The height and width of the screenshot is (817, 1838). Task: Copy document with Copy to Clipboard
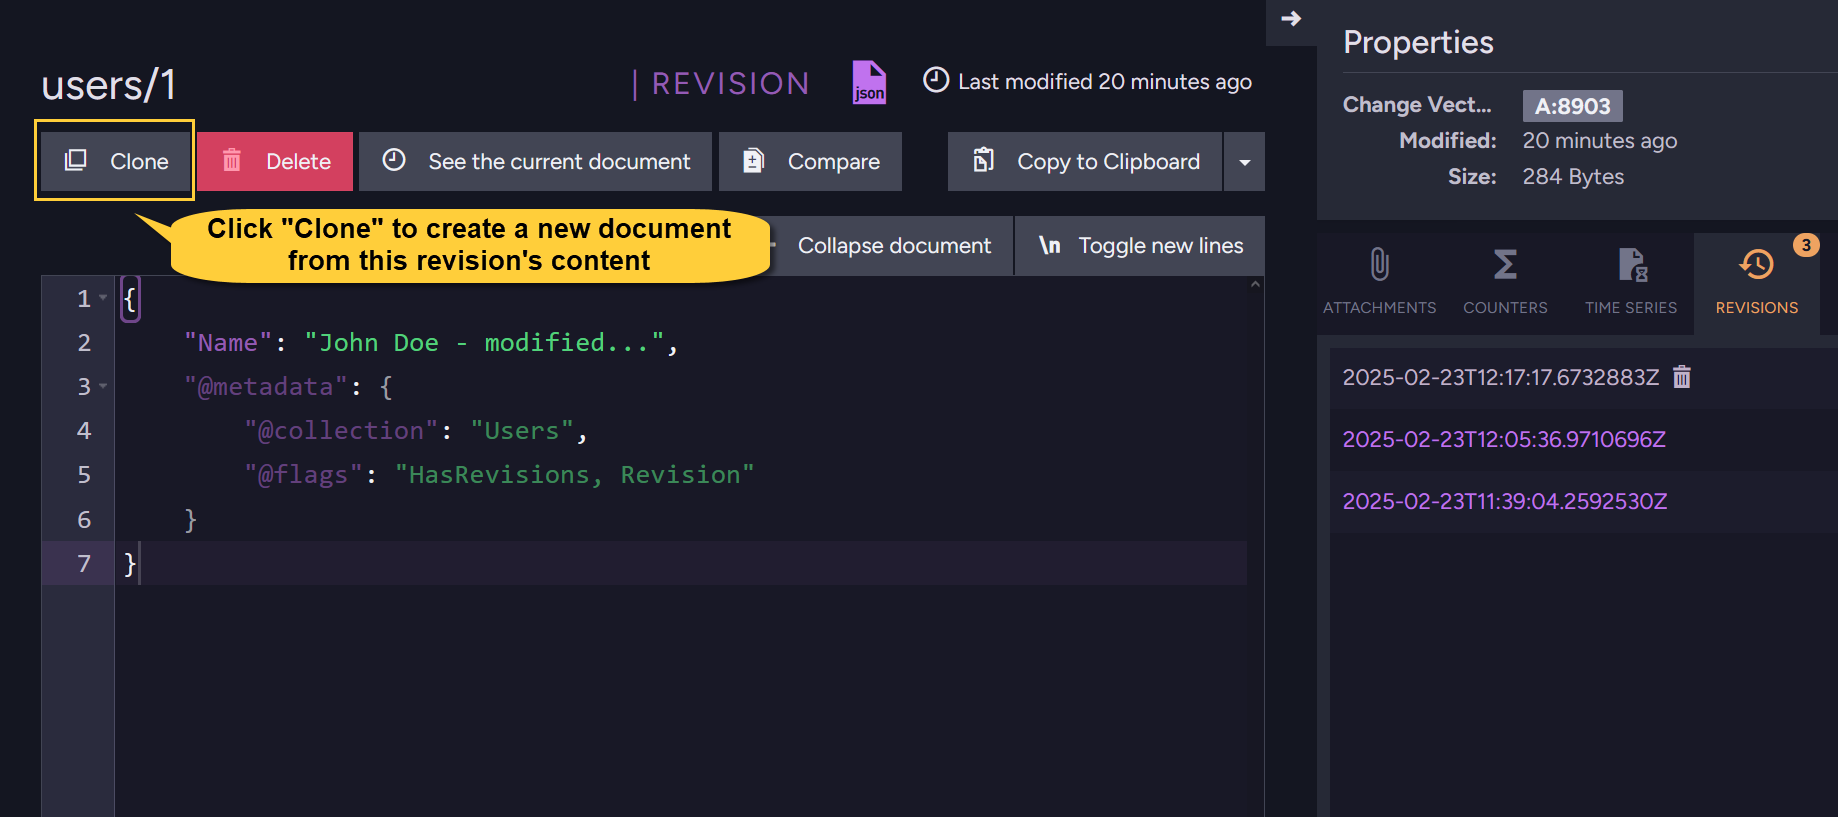(1085, 161)
